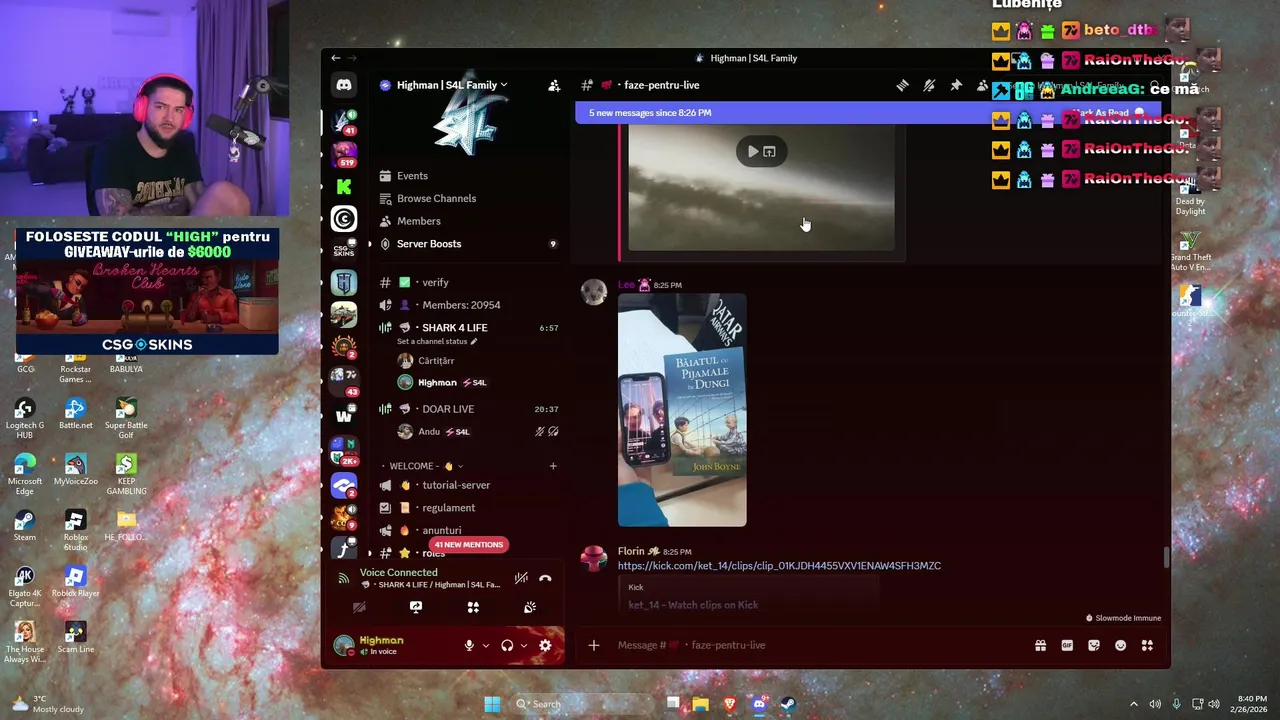Open kick.com clip link from Florin

tap(779, 566)
